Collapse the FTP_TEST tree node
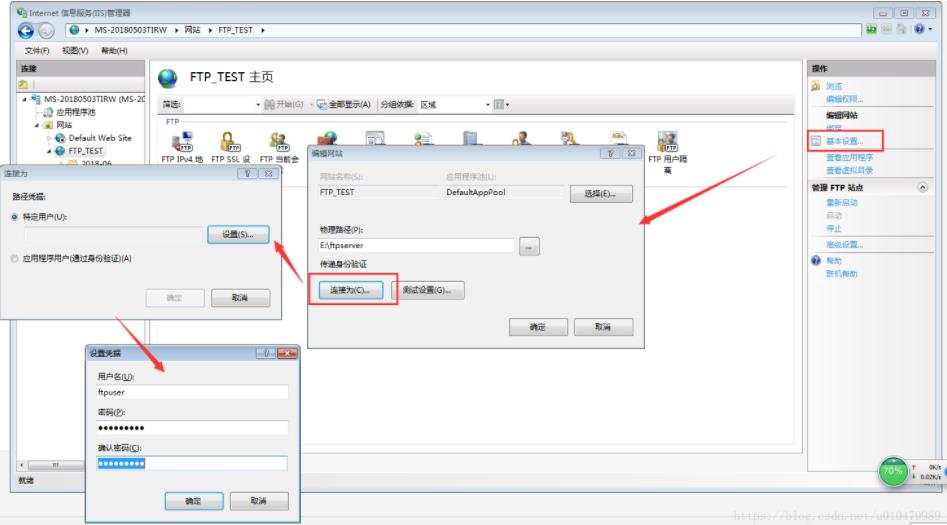 pyautogui.click(x=49, y=151)
